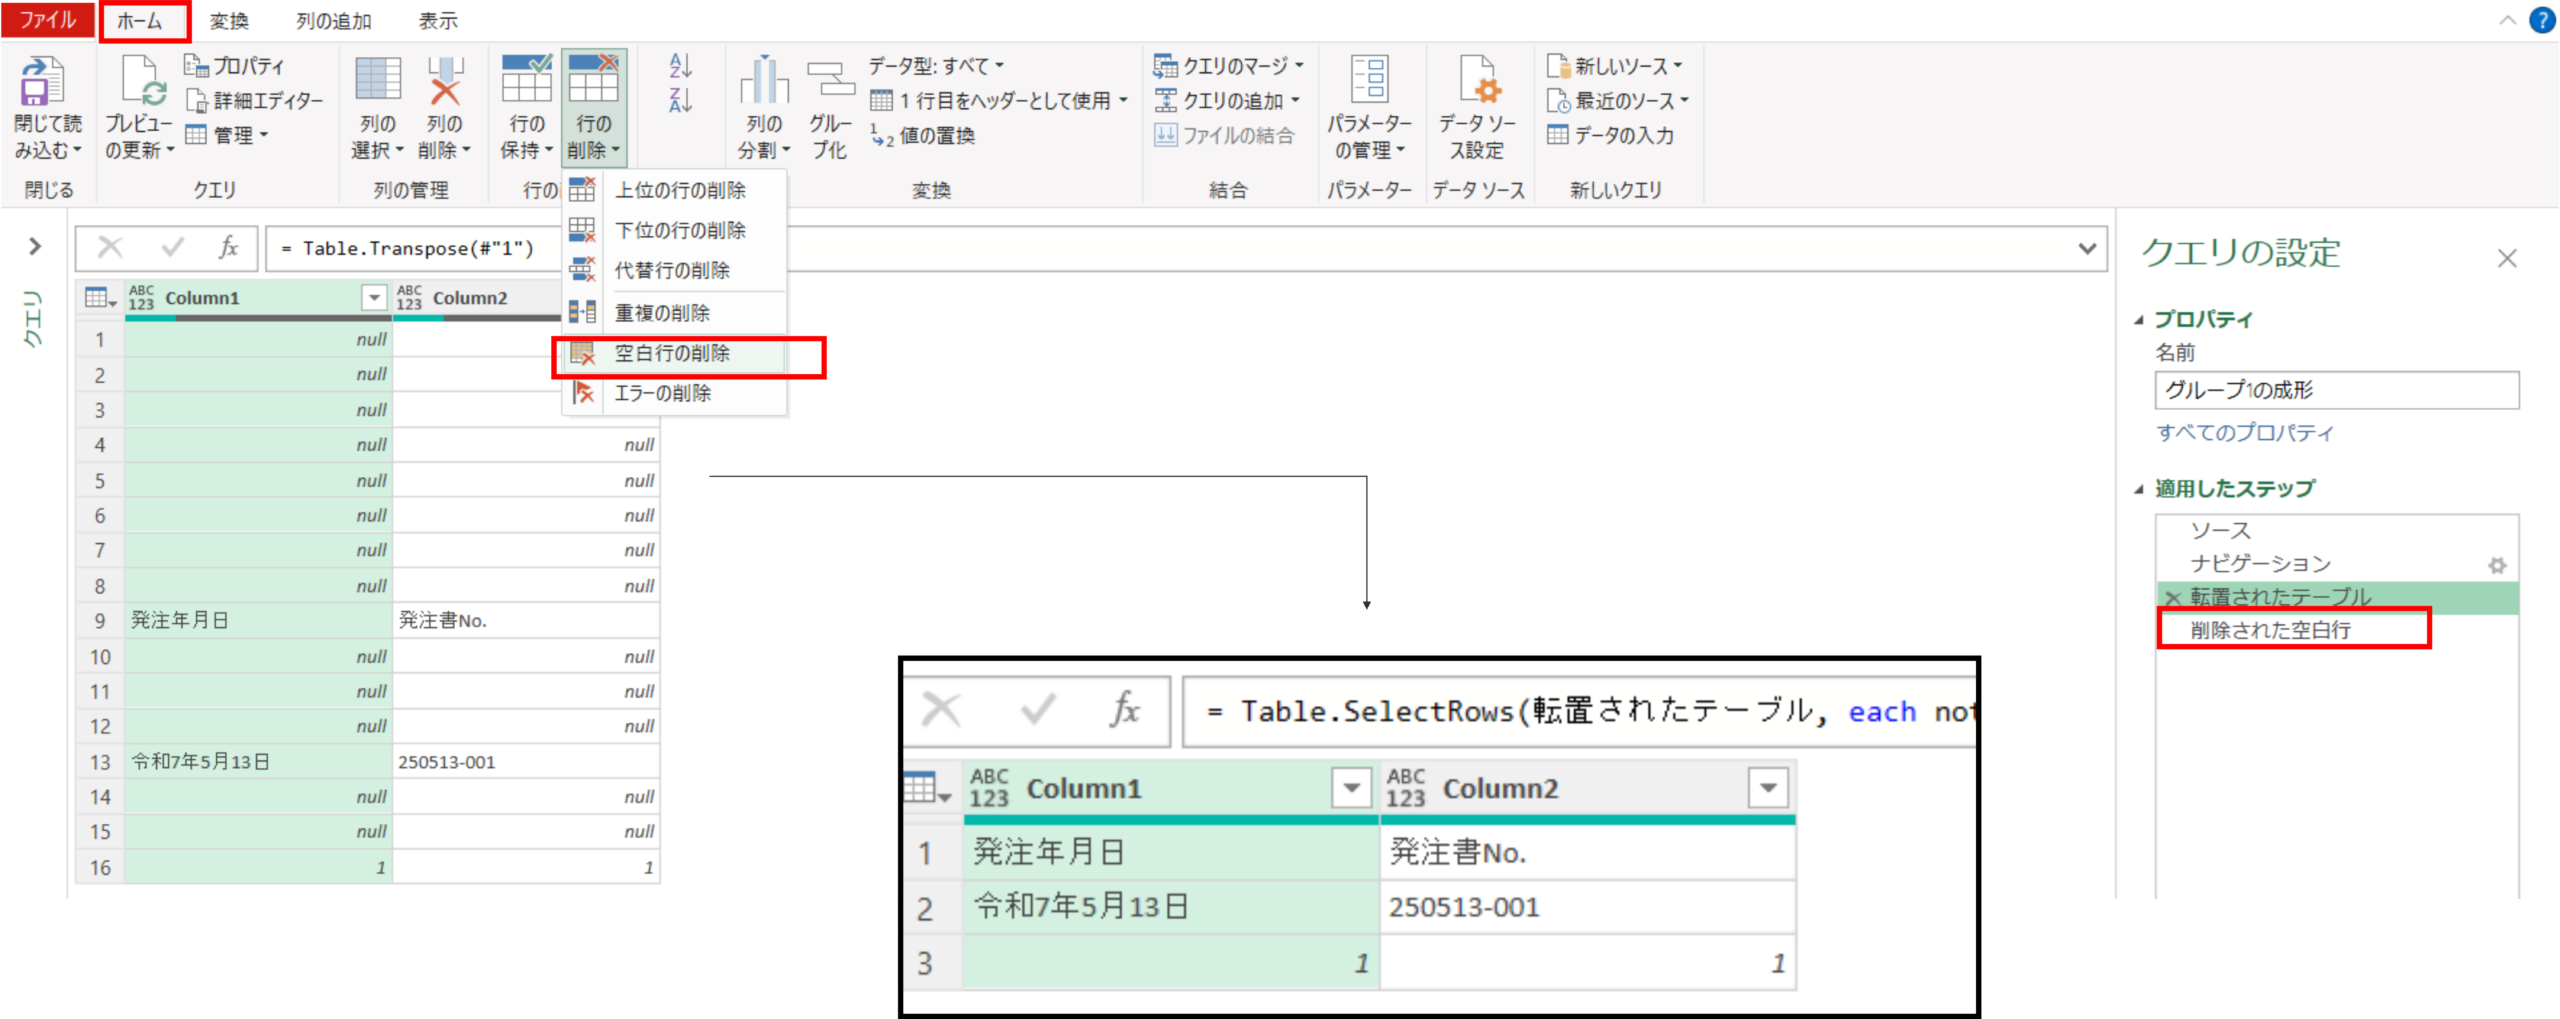The width and height of the screenshot is (2560, 1019).
Task: Open Properties (プロパティ) in ribbon
Action: click(x=235, y=66)
